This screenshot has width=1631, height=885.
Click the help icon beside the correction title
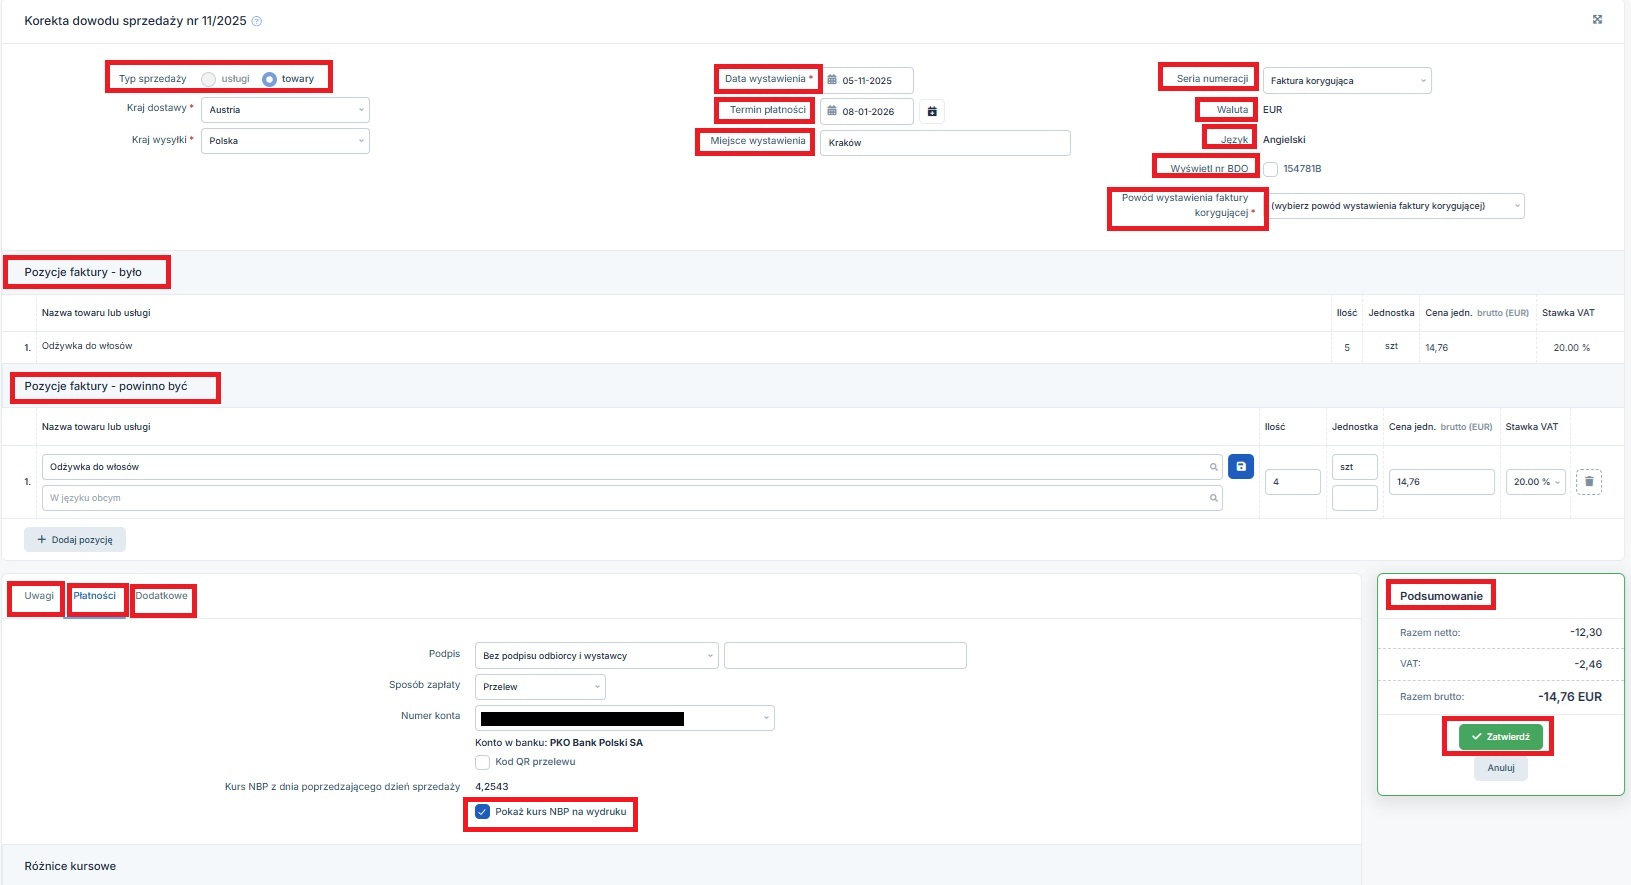pyautogui.click(x=257, y=21)
